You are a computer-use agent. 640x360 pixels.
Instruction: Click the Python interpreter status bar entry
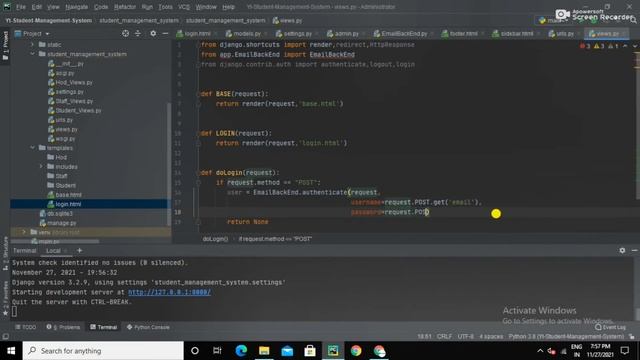[566, 336]
